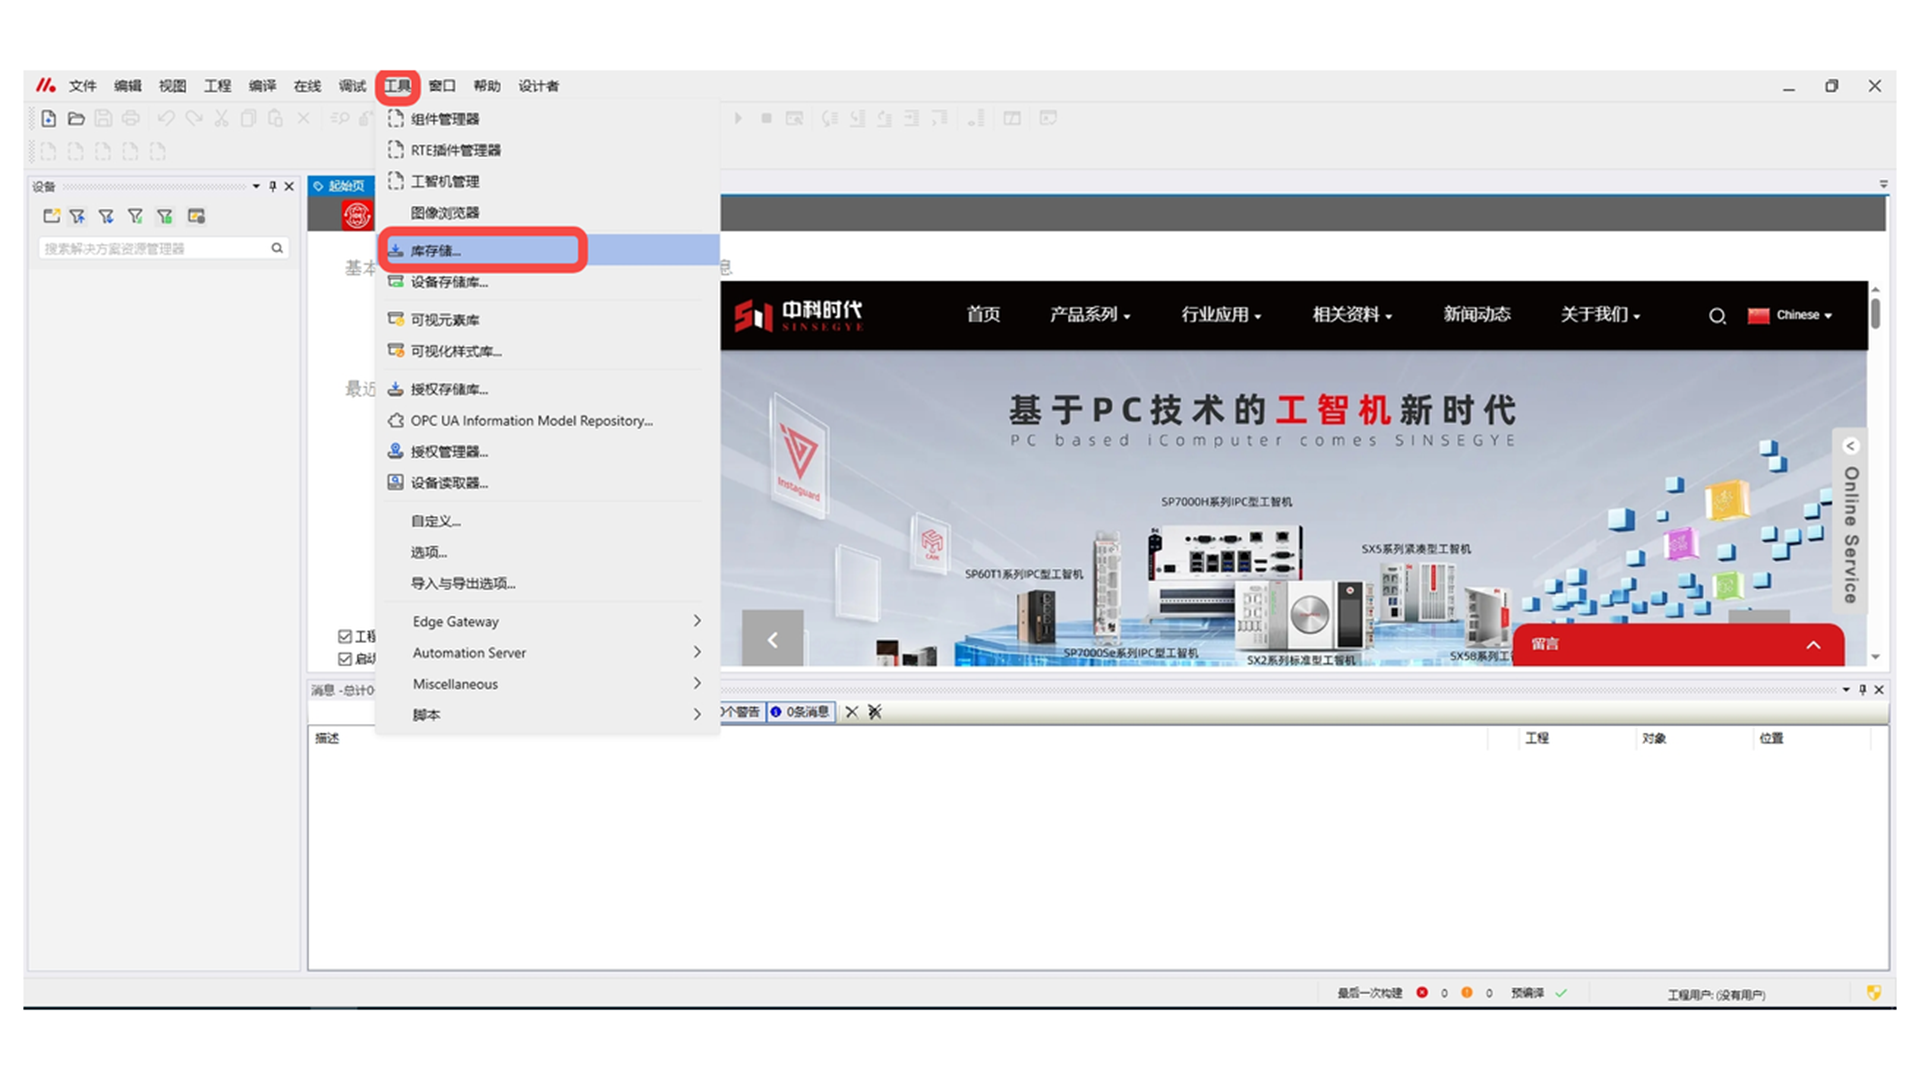The height and width of the screenshot is (1080, 1920).
Task: Click the search box in the 设备 panel
Action: (x=155, y=248)
